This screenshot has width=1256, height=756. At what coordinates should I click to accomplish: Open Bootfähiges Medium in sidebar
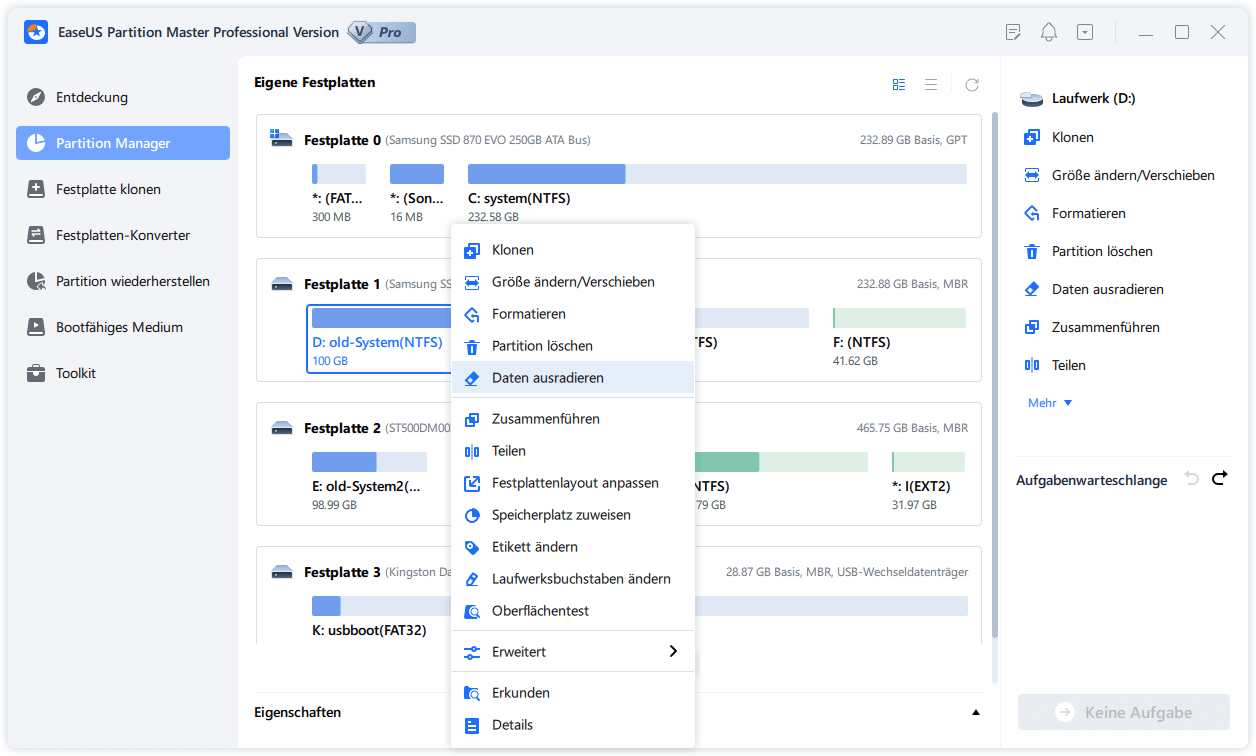[x=123, y=327]
